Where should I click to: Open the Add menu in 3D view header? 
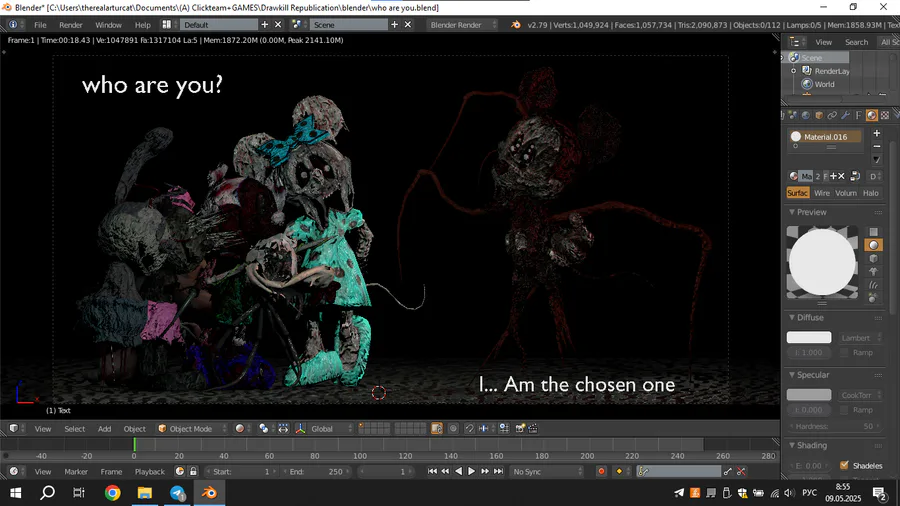click(104, 429)
